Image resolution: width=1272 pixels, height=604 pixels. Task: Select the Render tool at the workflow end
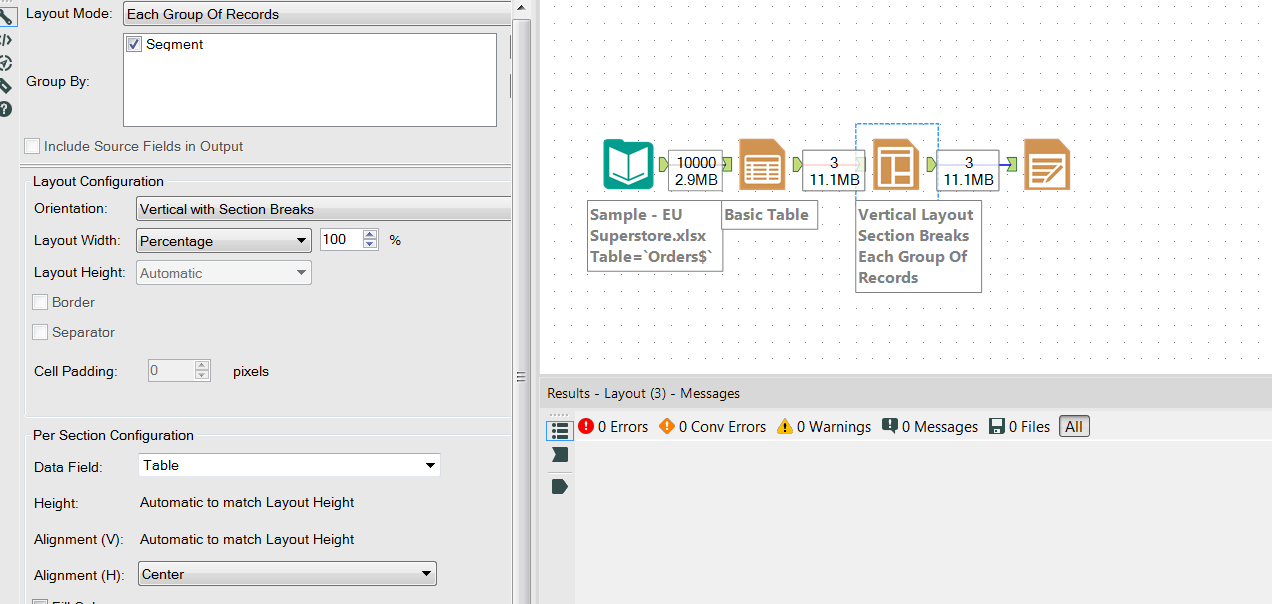[1046, 163]
